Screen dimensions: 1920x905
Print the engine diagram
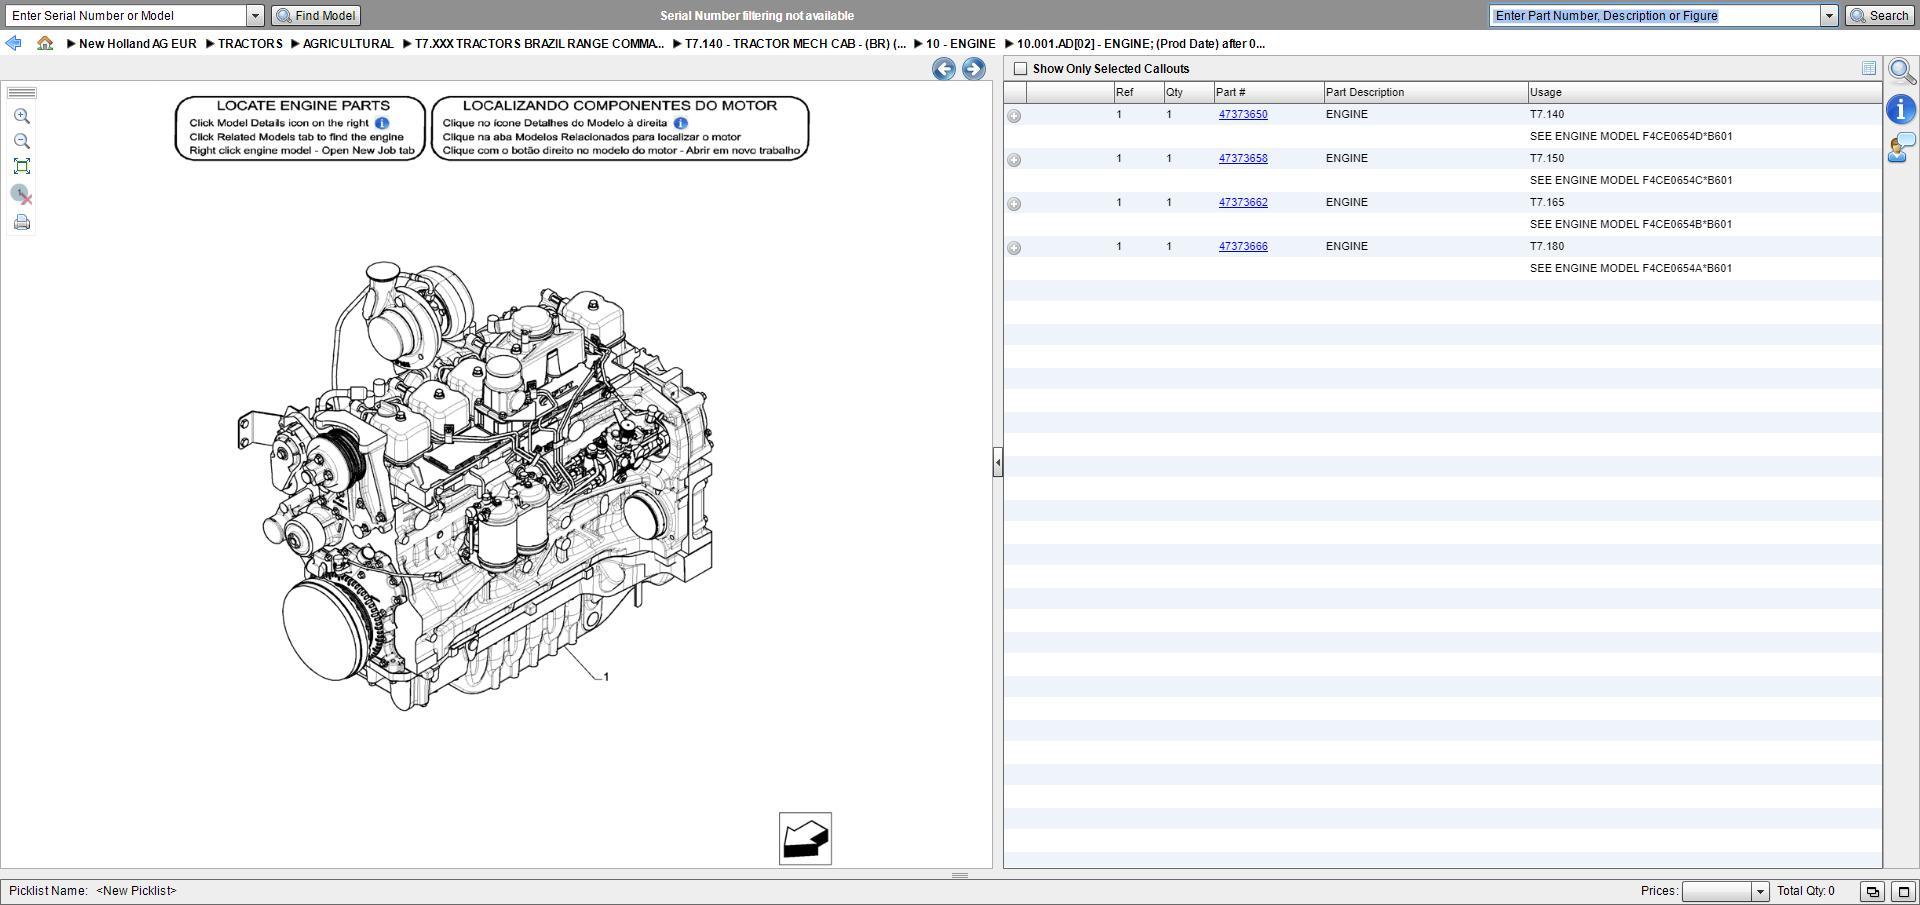22,222
